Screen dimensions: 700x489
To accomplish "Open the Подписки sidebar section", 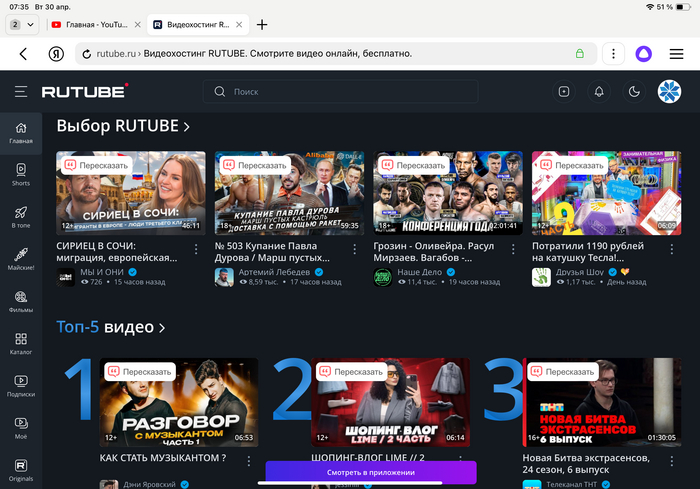I will 21,385.
